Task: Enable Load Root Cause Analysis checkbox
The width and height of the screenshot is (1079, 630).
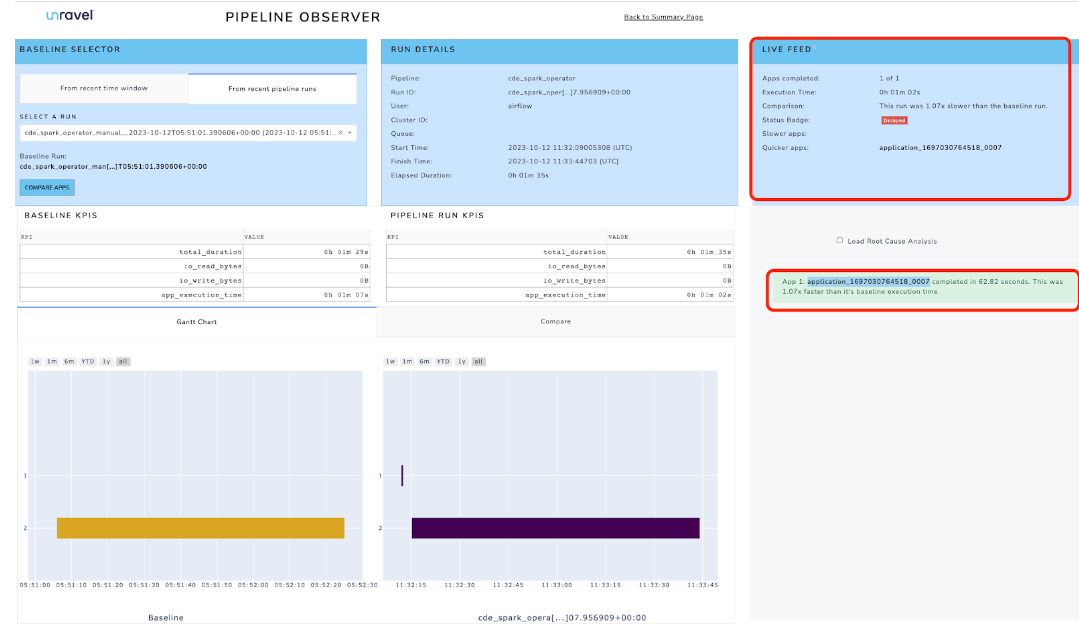Action: point(840,241)
